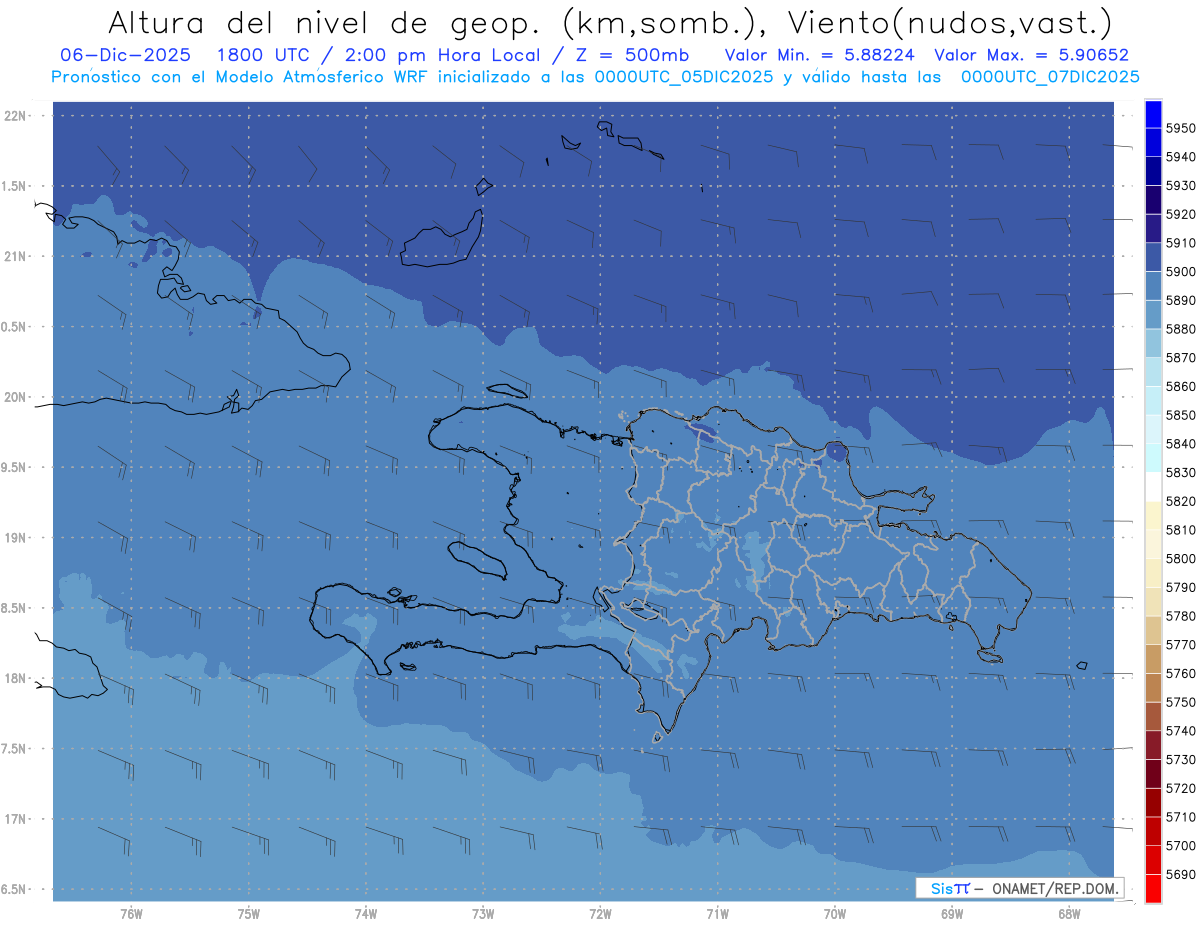Click the '5820' color scale label

click(x=1180, y=501)
